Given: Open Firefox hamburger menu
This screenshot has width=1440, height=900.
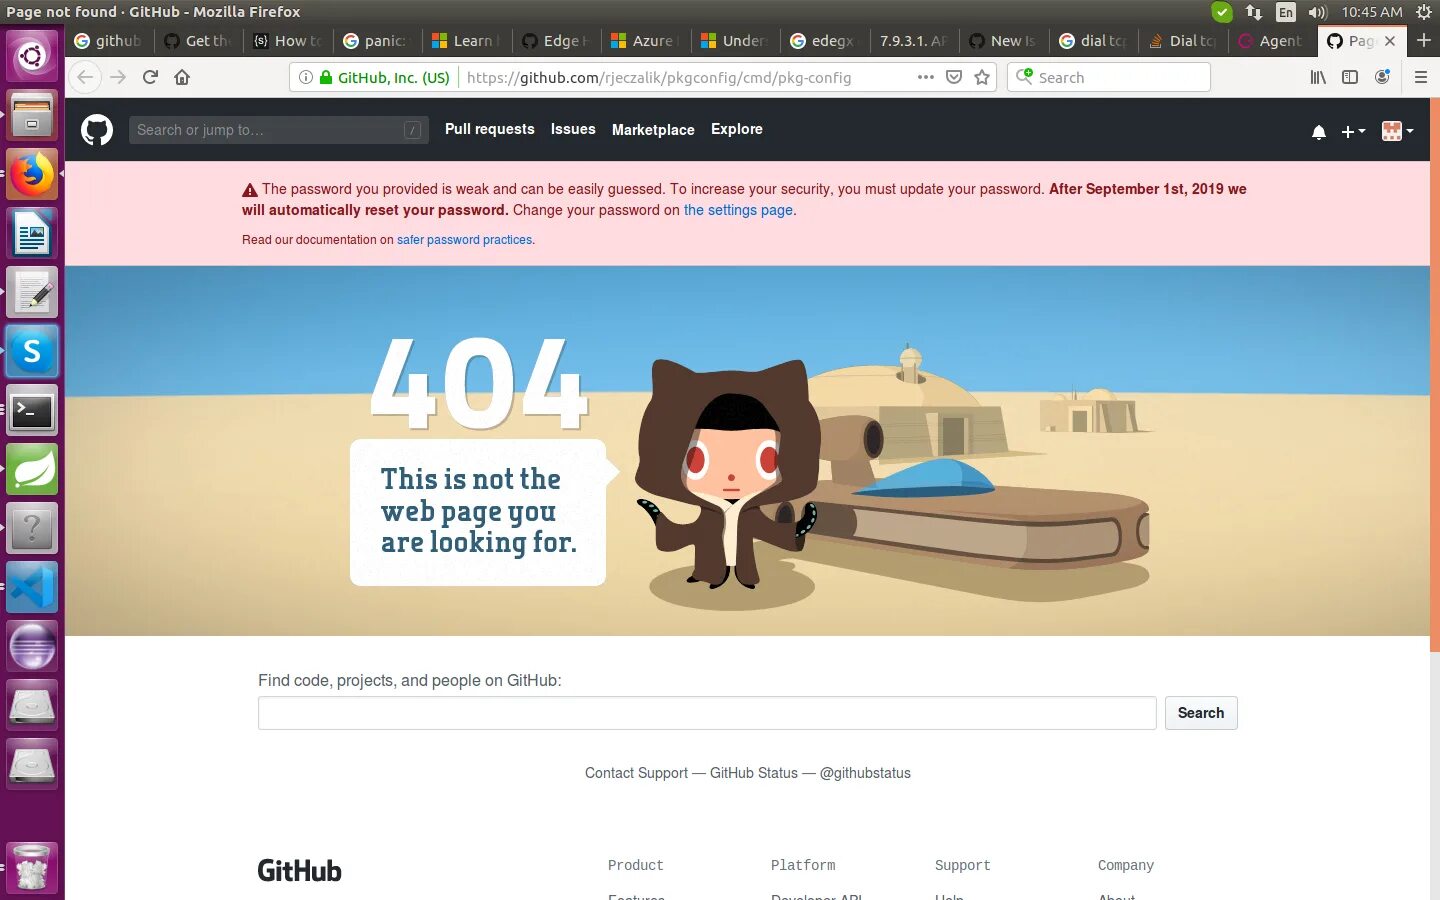Looking at the screenshot, I should 1420,77.
